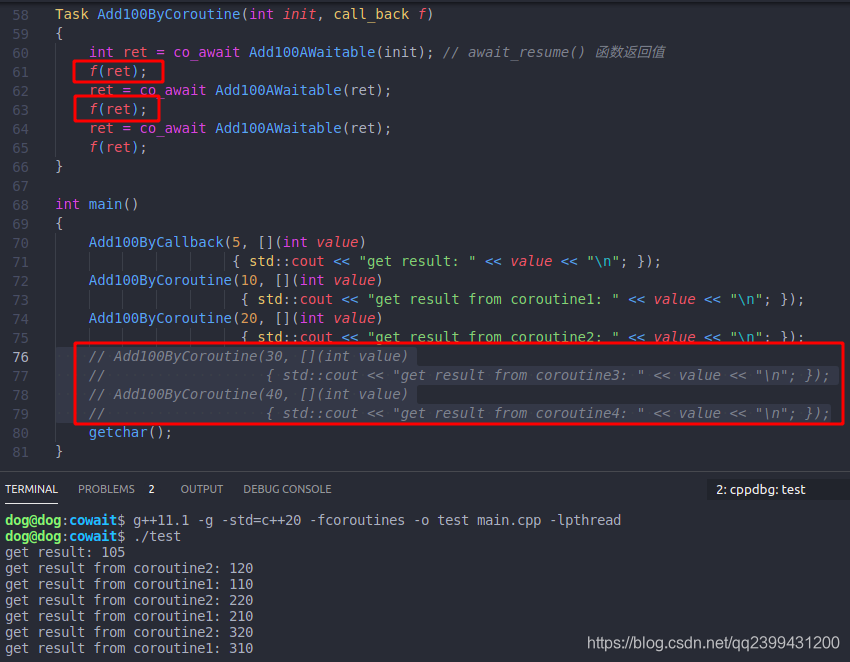The image size is (850, 662).
Task: Click "get result: " string on line 71
Action: 417,261
